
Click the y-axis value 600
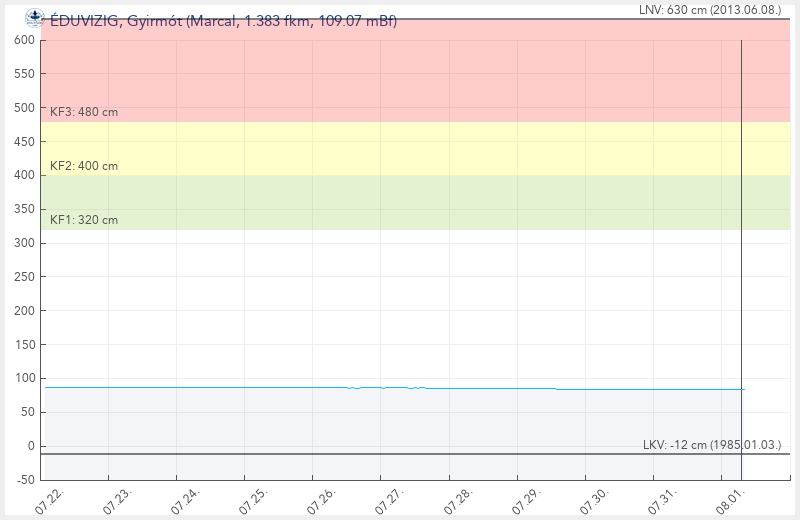pos(24,40)
